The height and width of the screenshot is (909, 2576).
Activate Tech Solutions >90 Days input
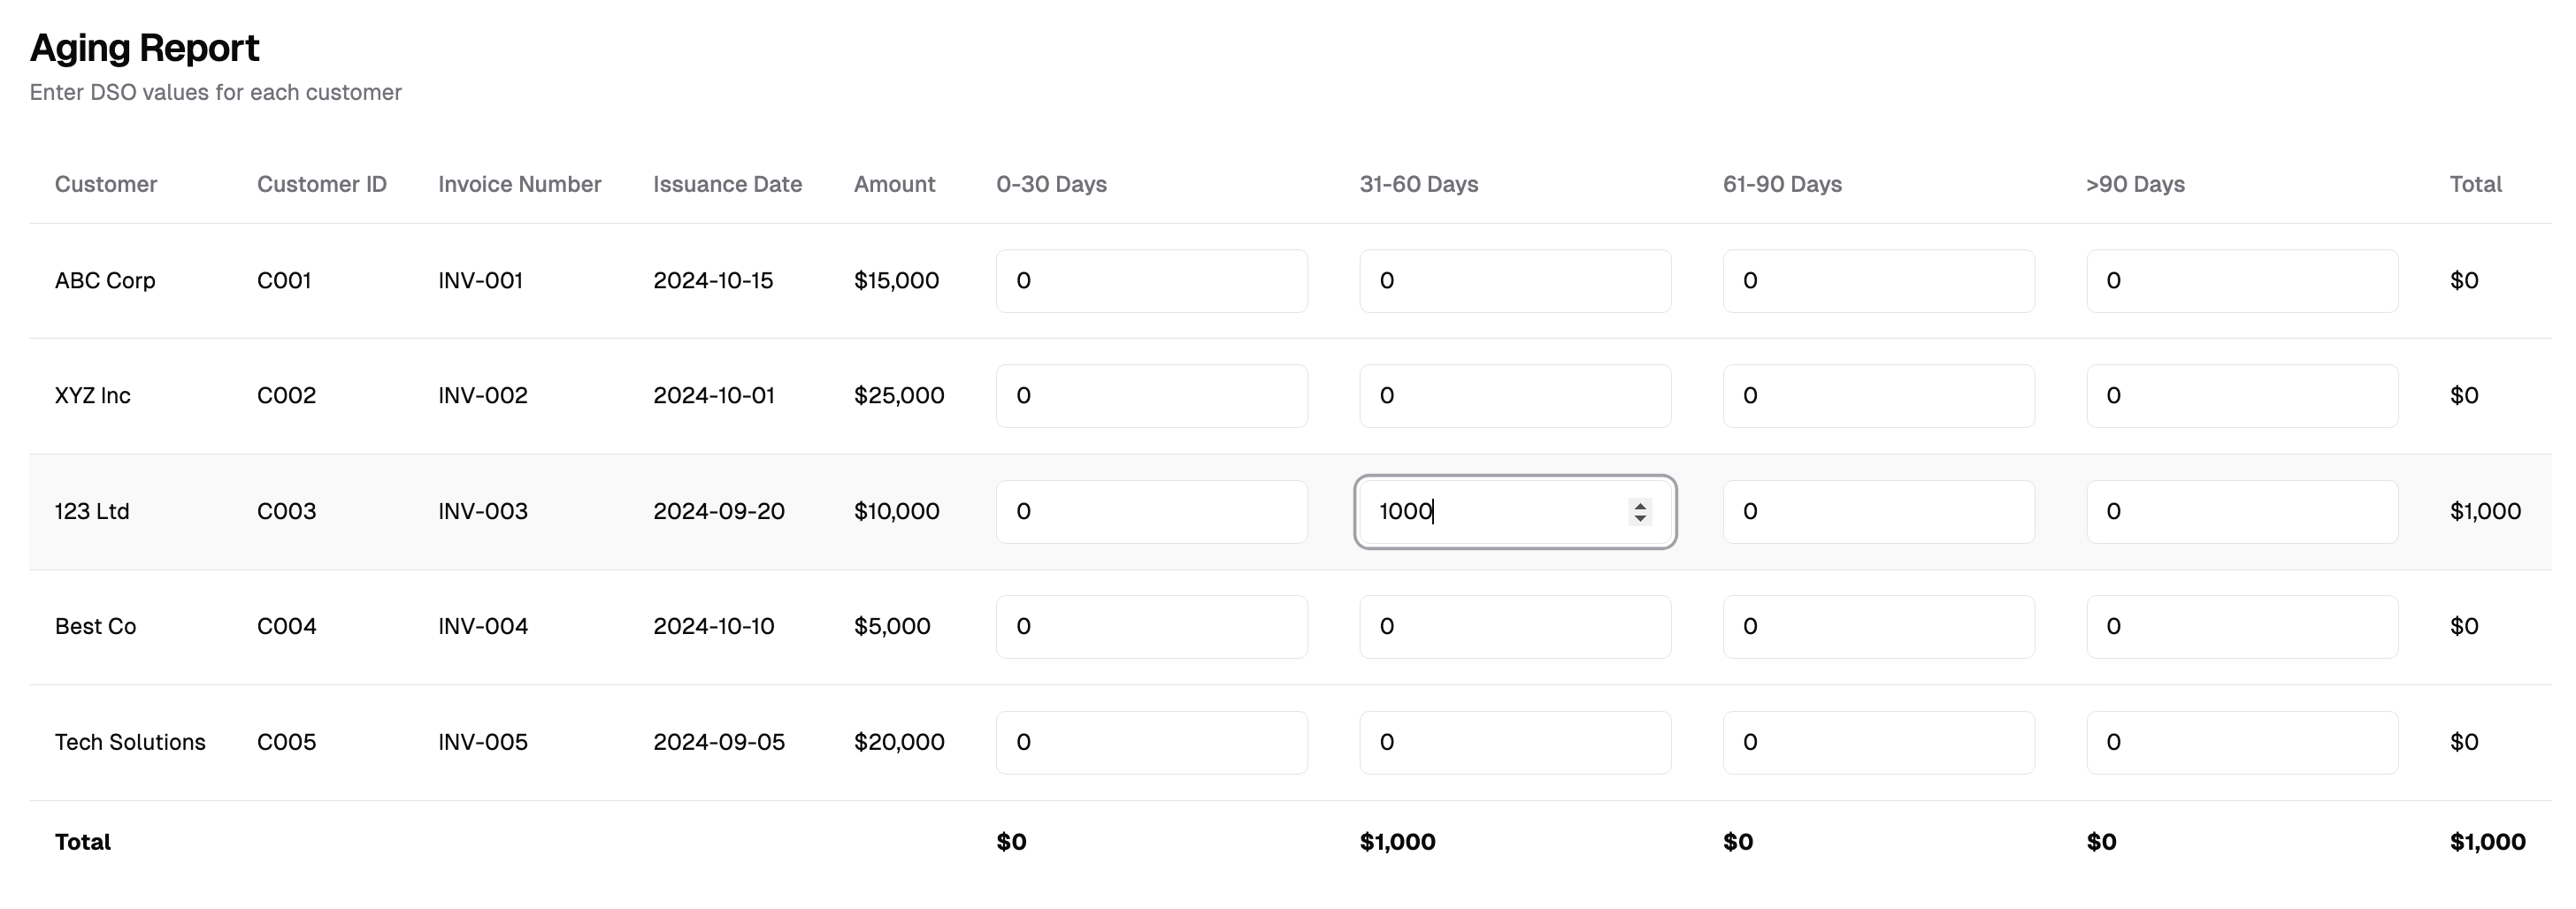2242,743
